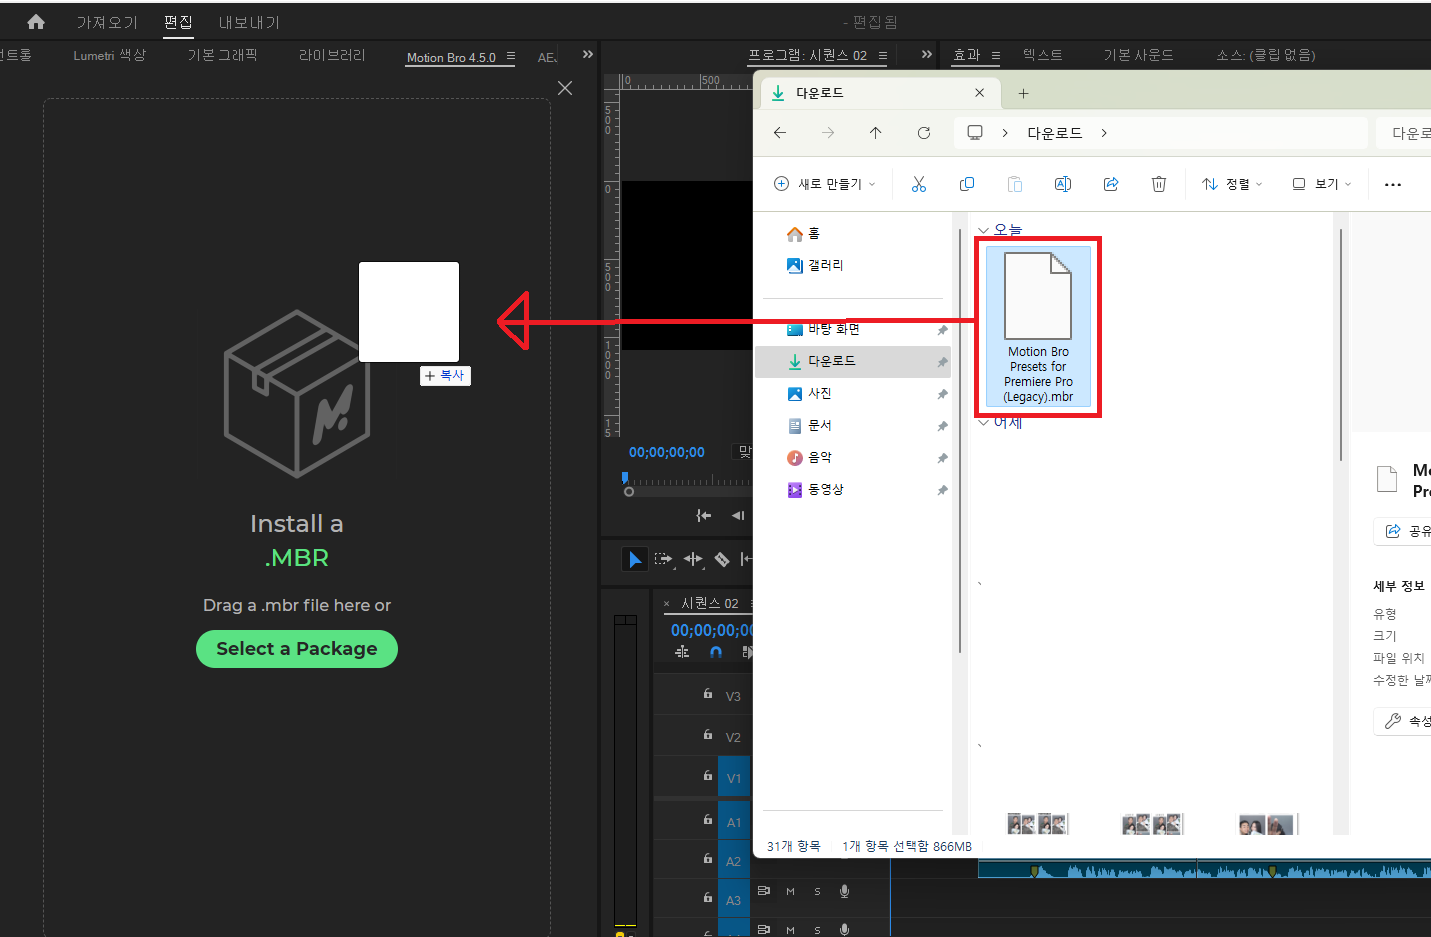Open the 라이브러리 panel tab
This screenshot has width=1431, height=937.
pyautogui.click(x=332, y=55)
